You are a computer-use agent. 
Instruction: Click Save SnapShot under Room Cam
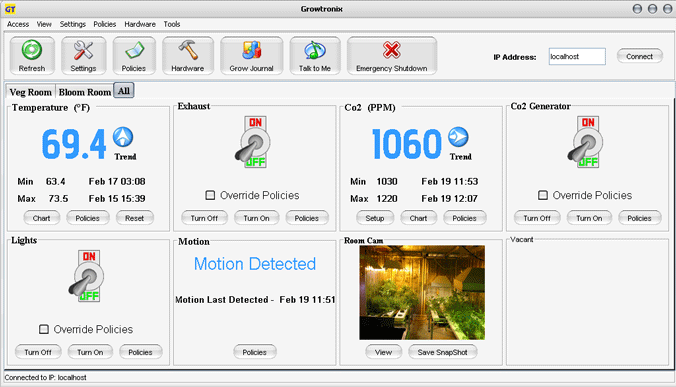point(442,352)
